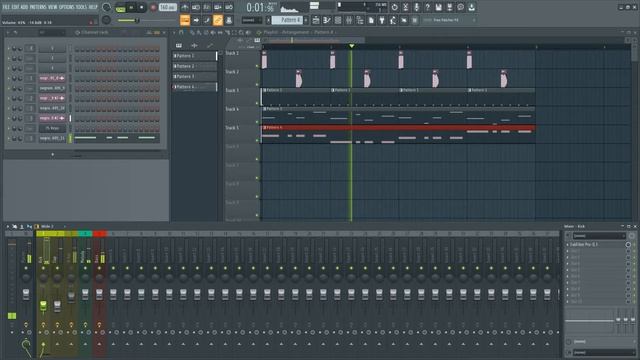Open the EDIT menu
Image resolution: width=640 pixels, height=360 pixels.
(15, 7)
